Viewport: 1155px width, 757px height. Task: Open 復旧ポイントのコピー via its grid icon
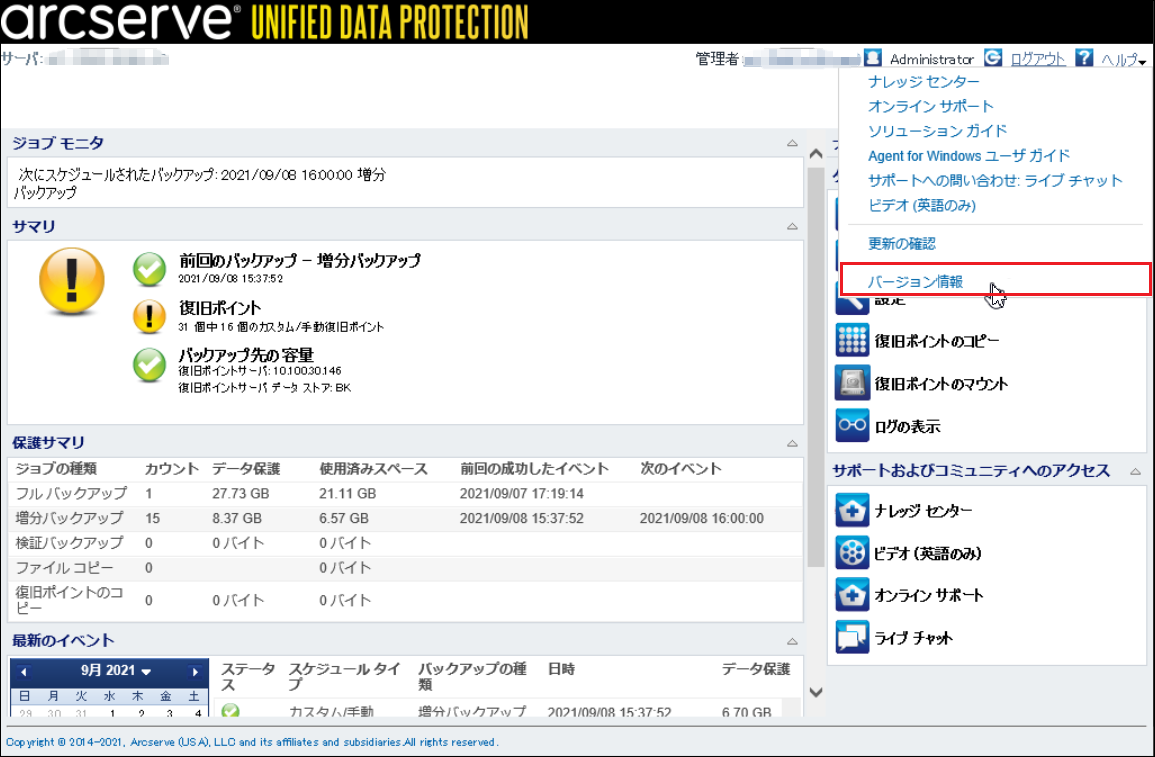(852, 340)
